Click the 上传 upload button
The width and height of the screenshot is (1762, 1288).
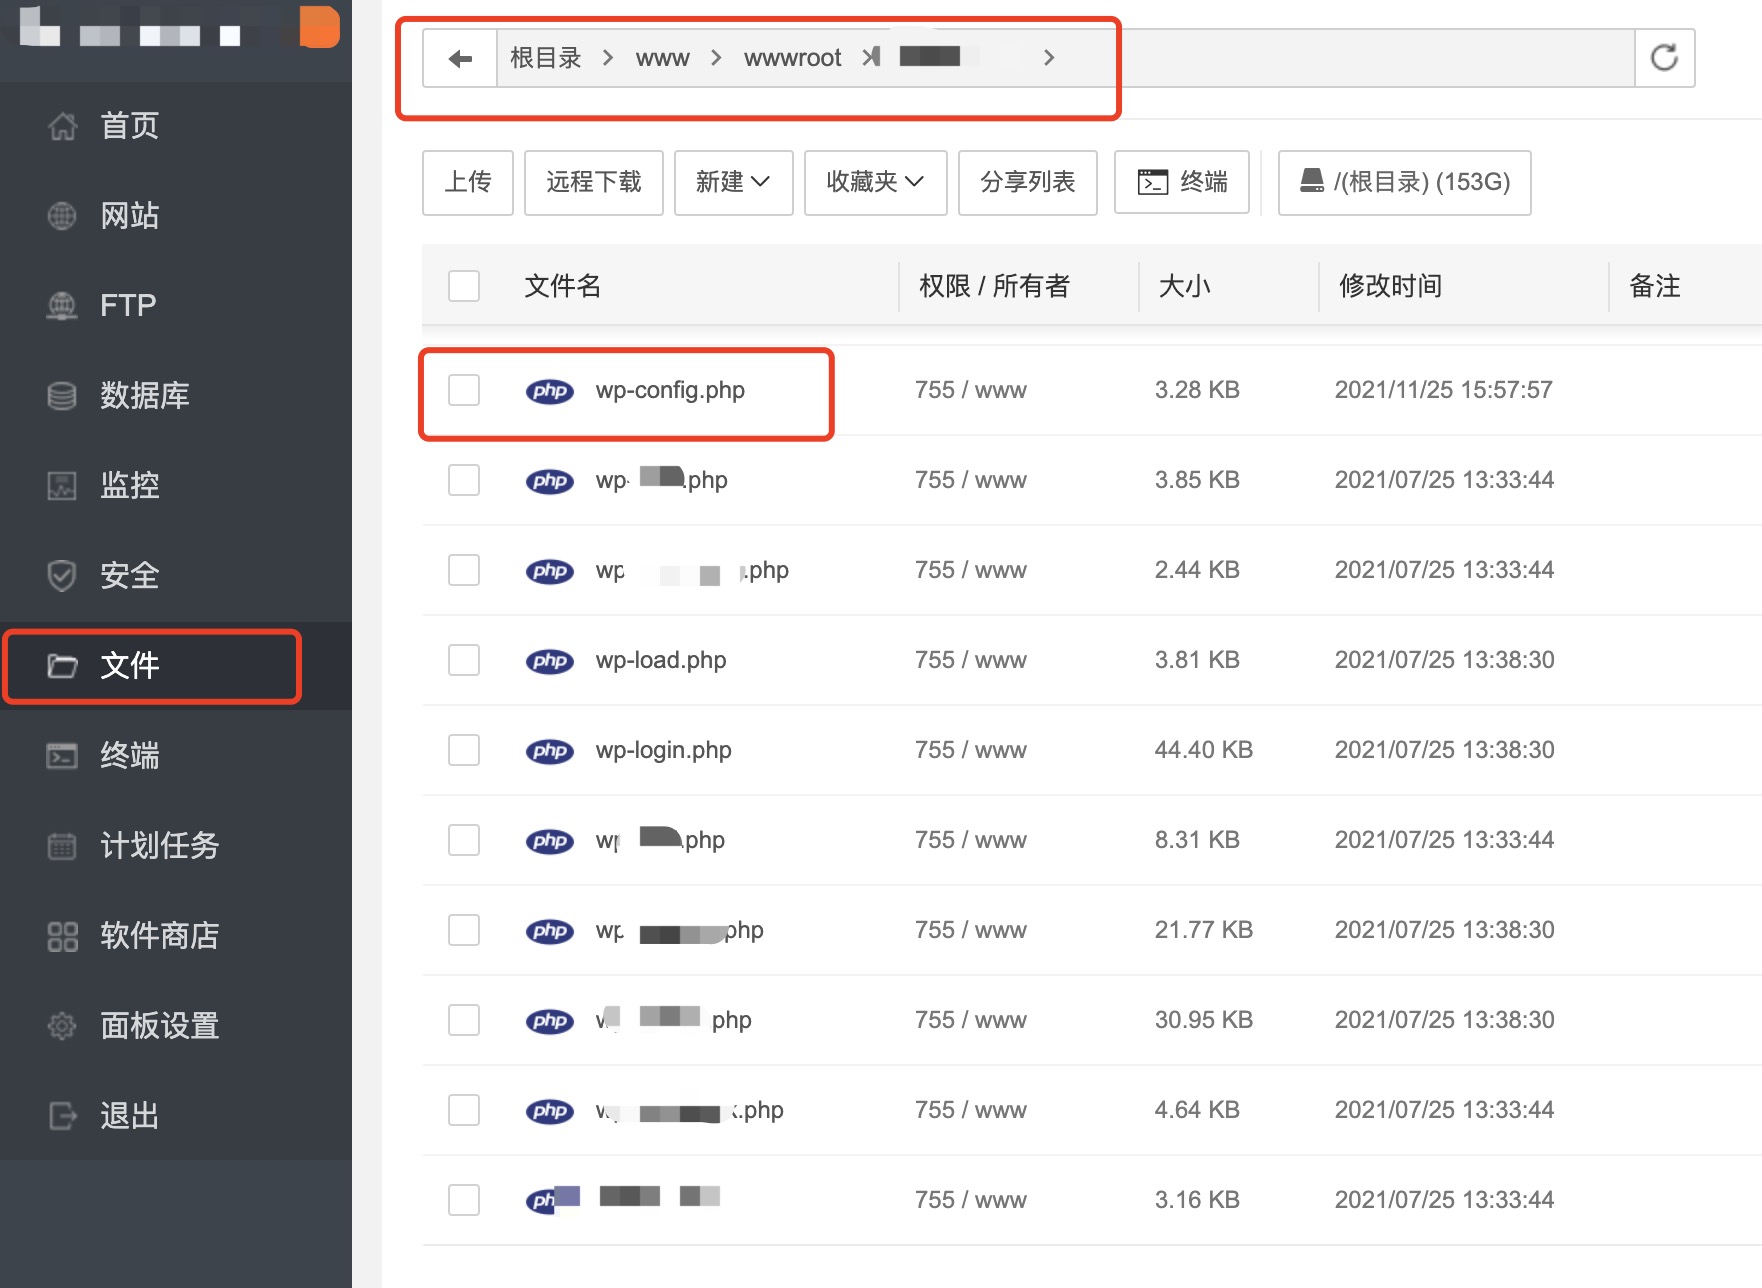[467, 182]
